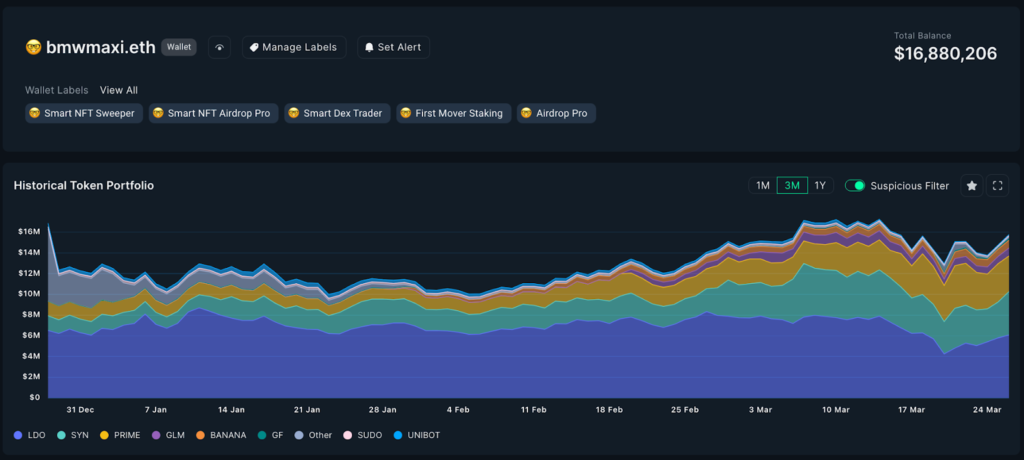The image size is (1024, 460).
Task: Expand chart to fullscreen
Action: click(997, 185)
